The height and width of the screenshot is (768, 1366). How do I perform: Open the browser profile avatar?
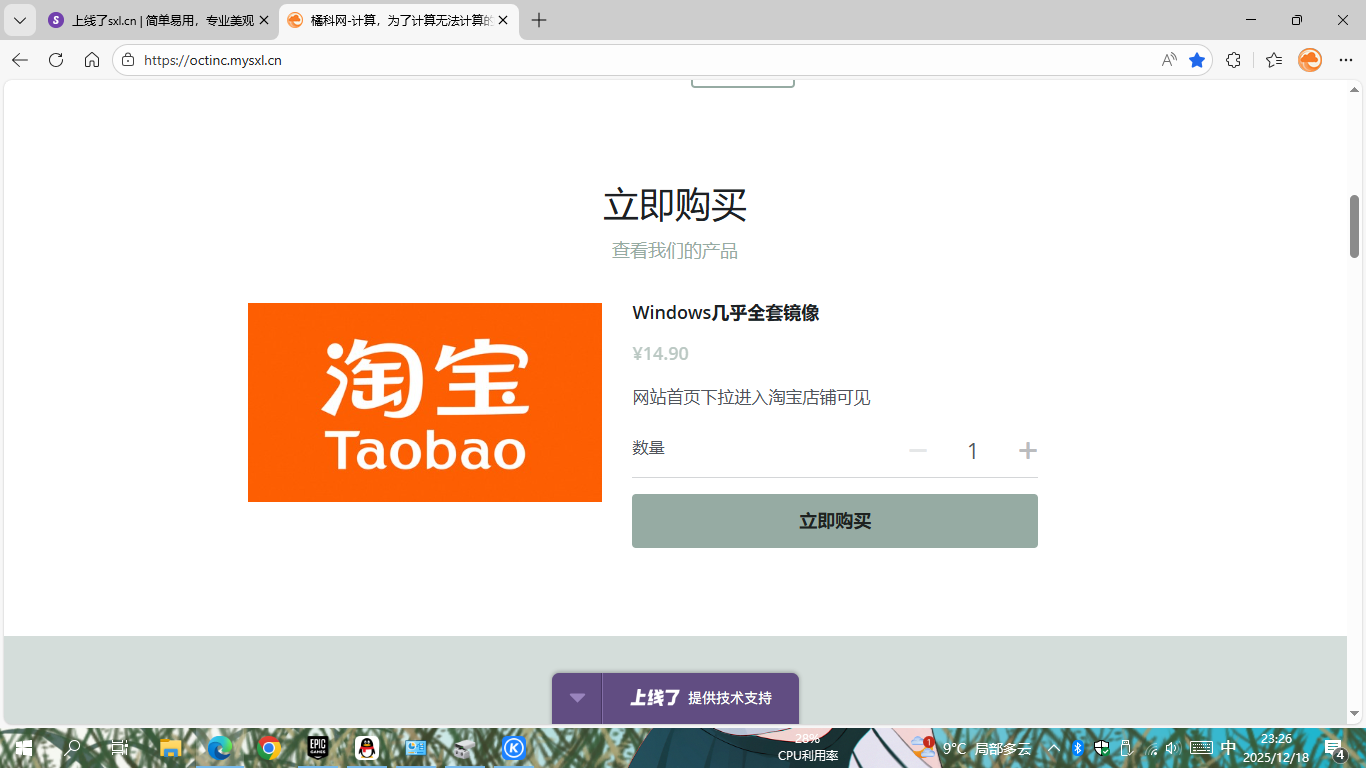pos(1310,60)
